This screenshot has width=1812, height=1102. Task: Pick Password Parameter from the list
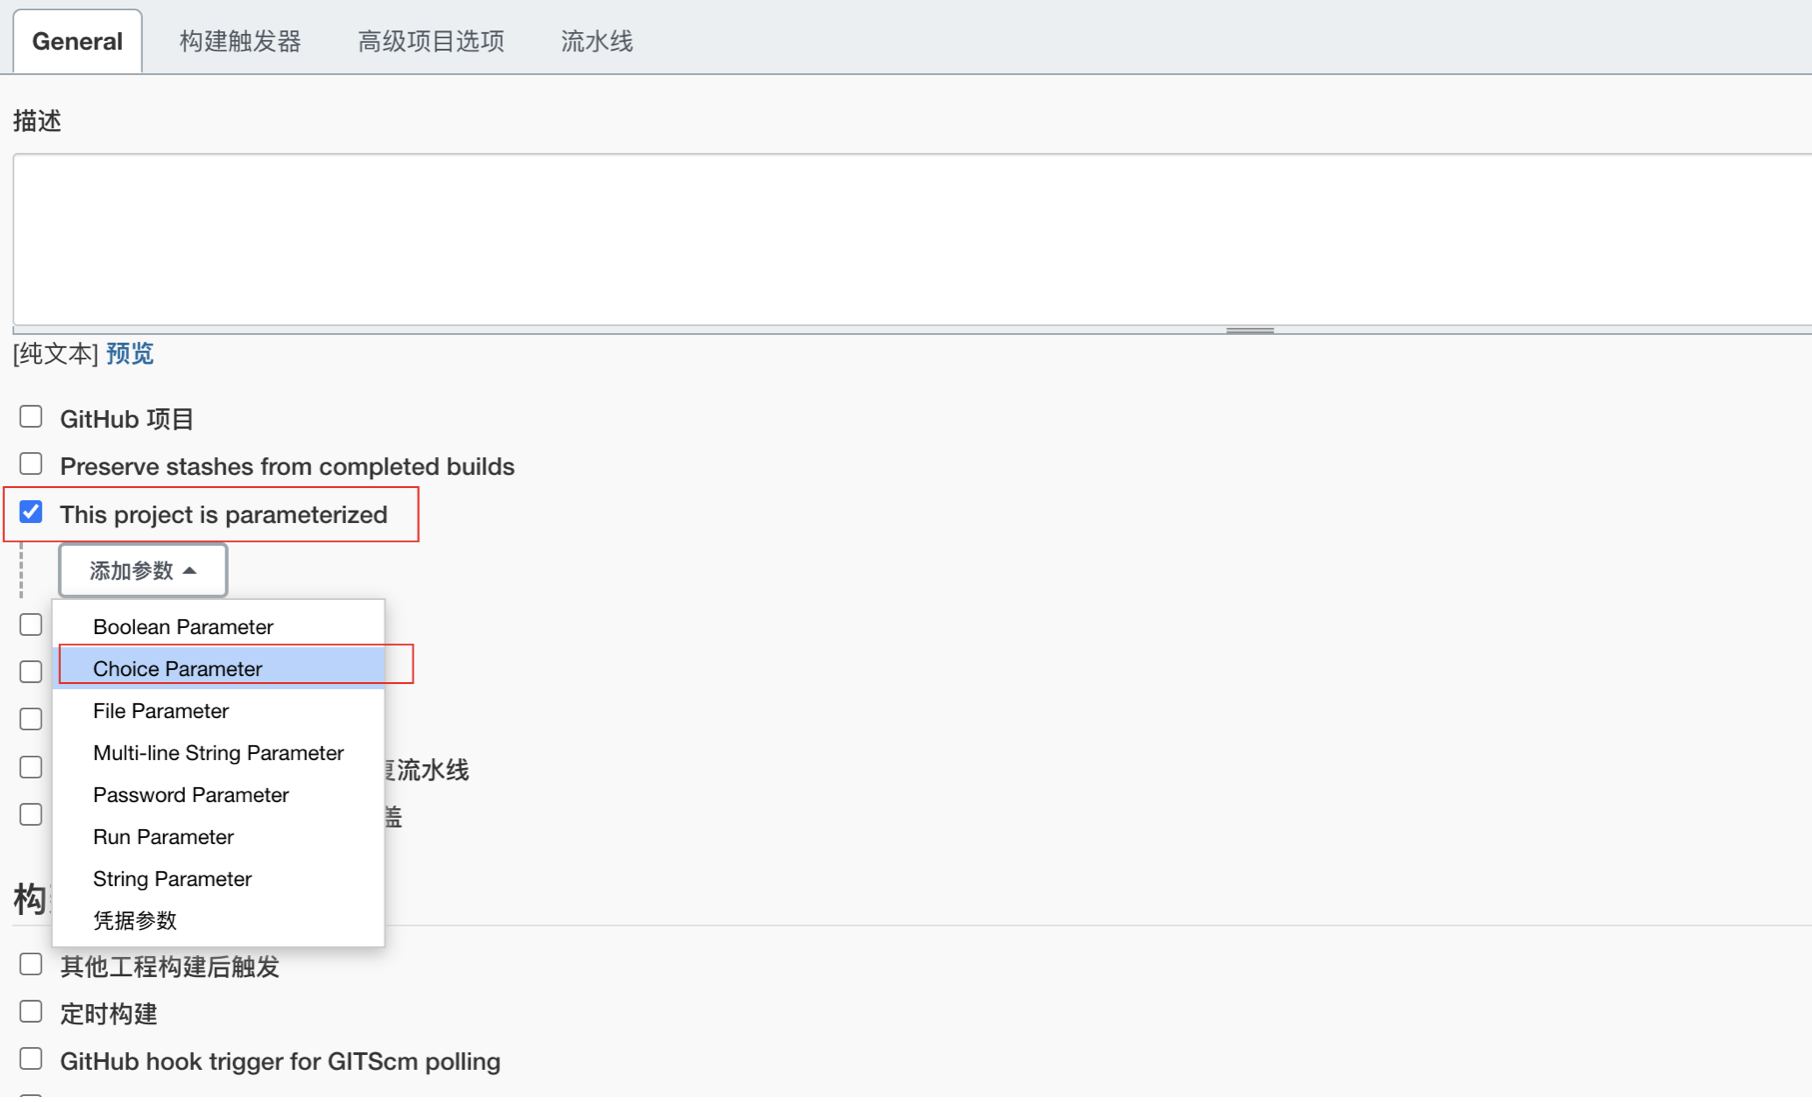coord(190,794)
